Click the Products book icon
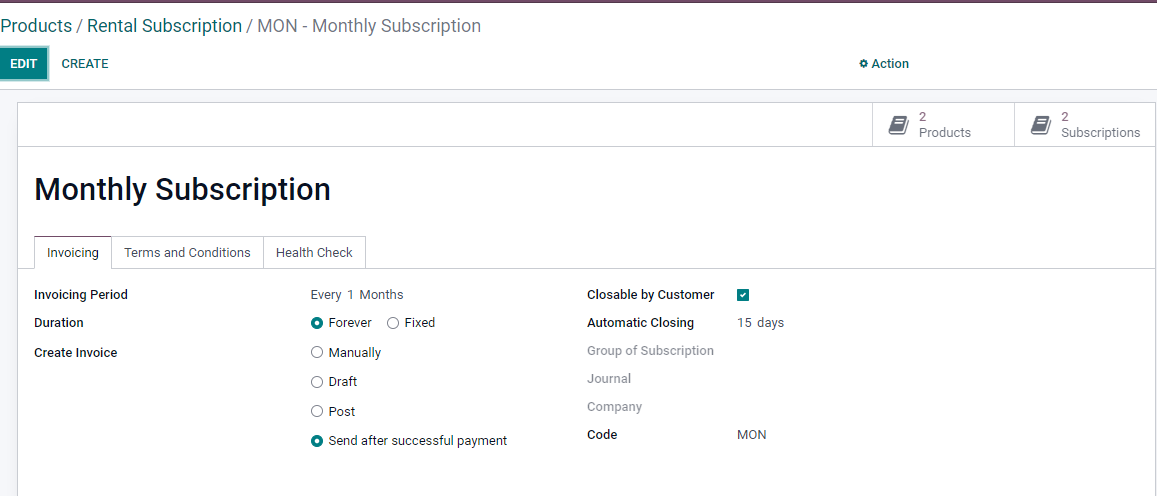The image size is (1157, 496). coord(898,125)
